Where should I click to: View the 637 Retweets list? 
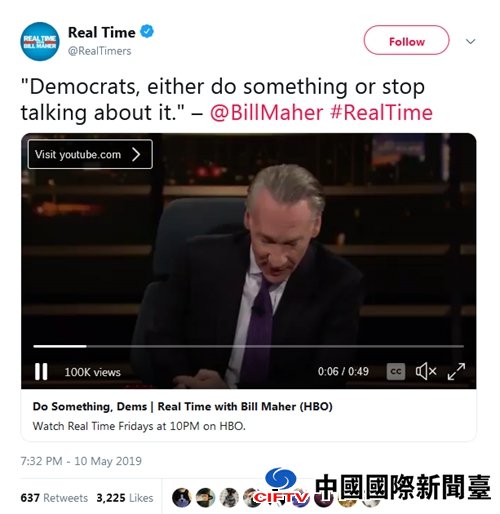[54, 498]
